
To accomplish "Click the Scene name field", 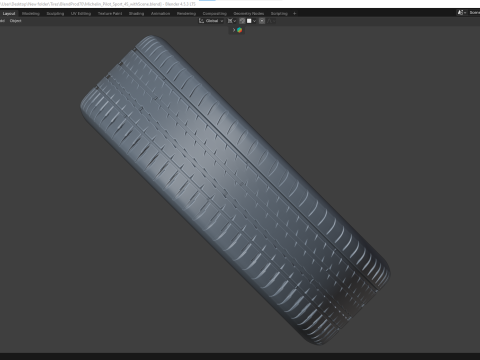I will pos(474,13).
